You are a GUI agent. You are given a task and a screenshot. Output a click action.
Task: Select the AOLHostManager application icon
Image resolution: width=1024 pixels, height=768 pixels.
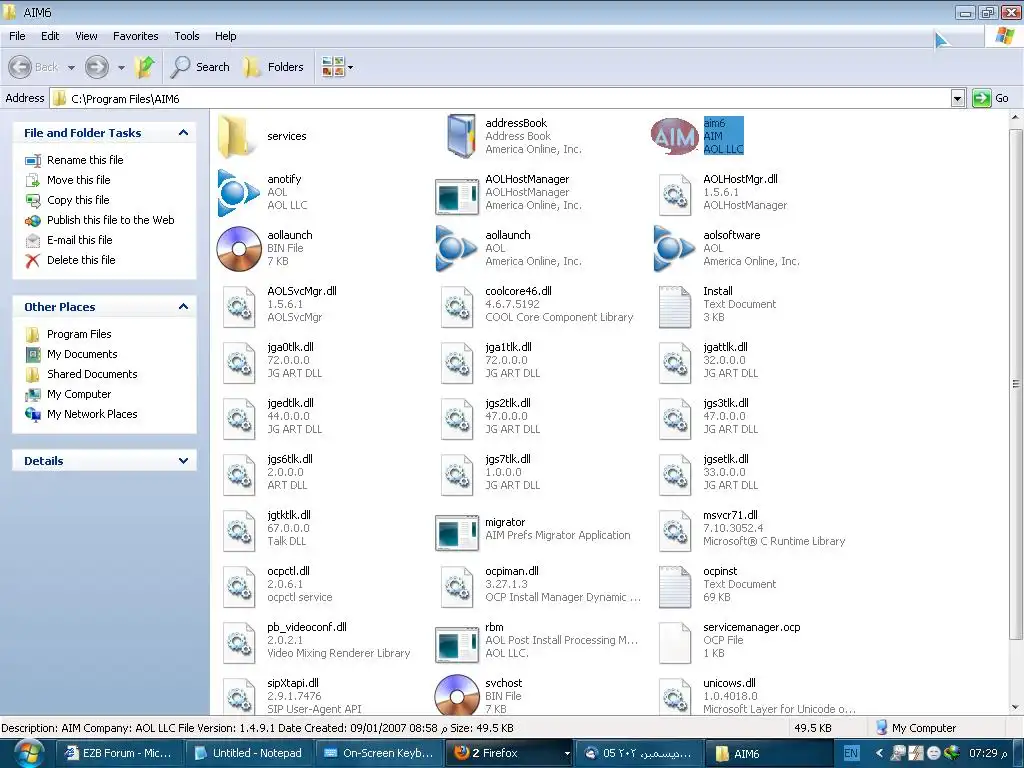(x=456, y=196)
